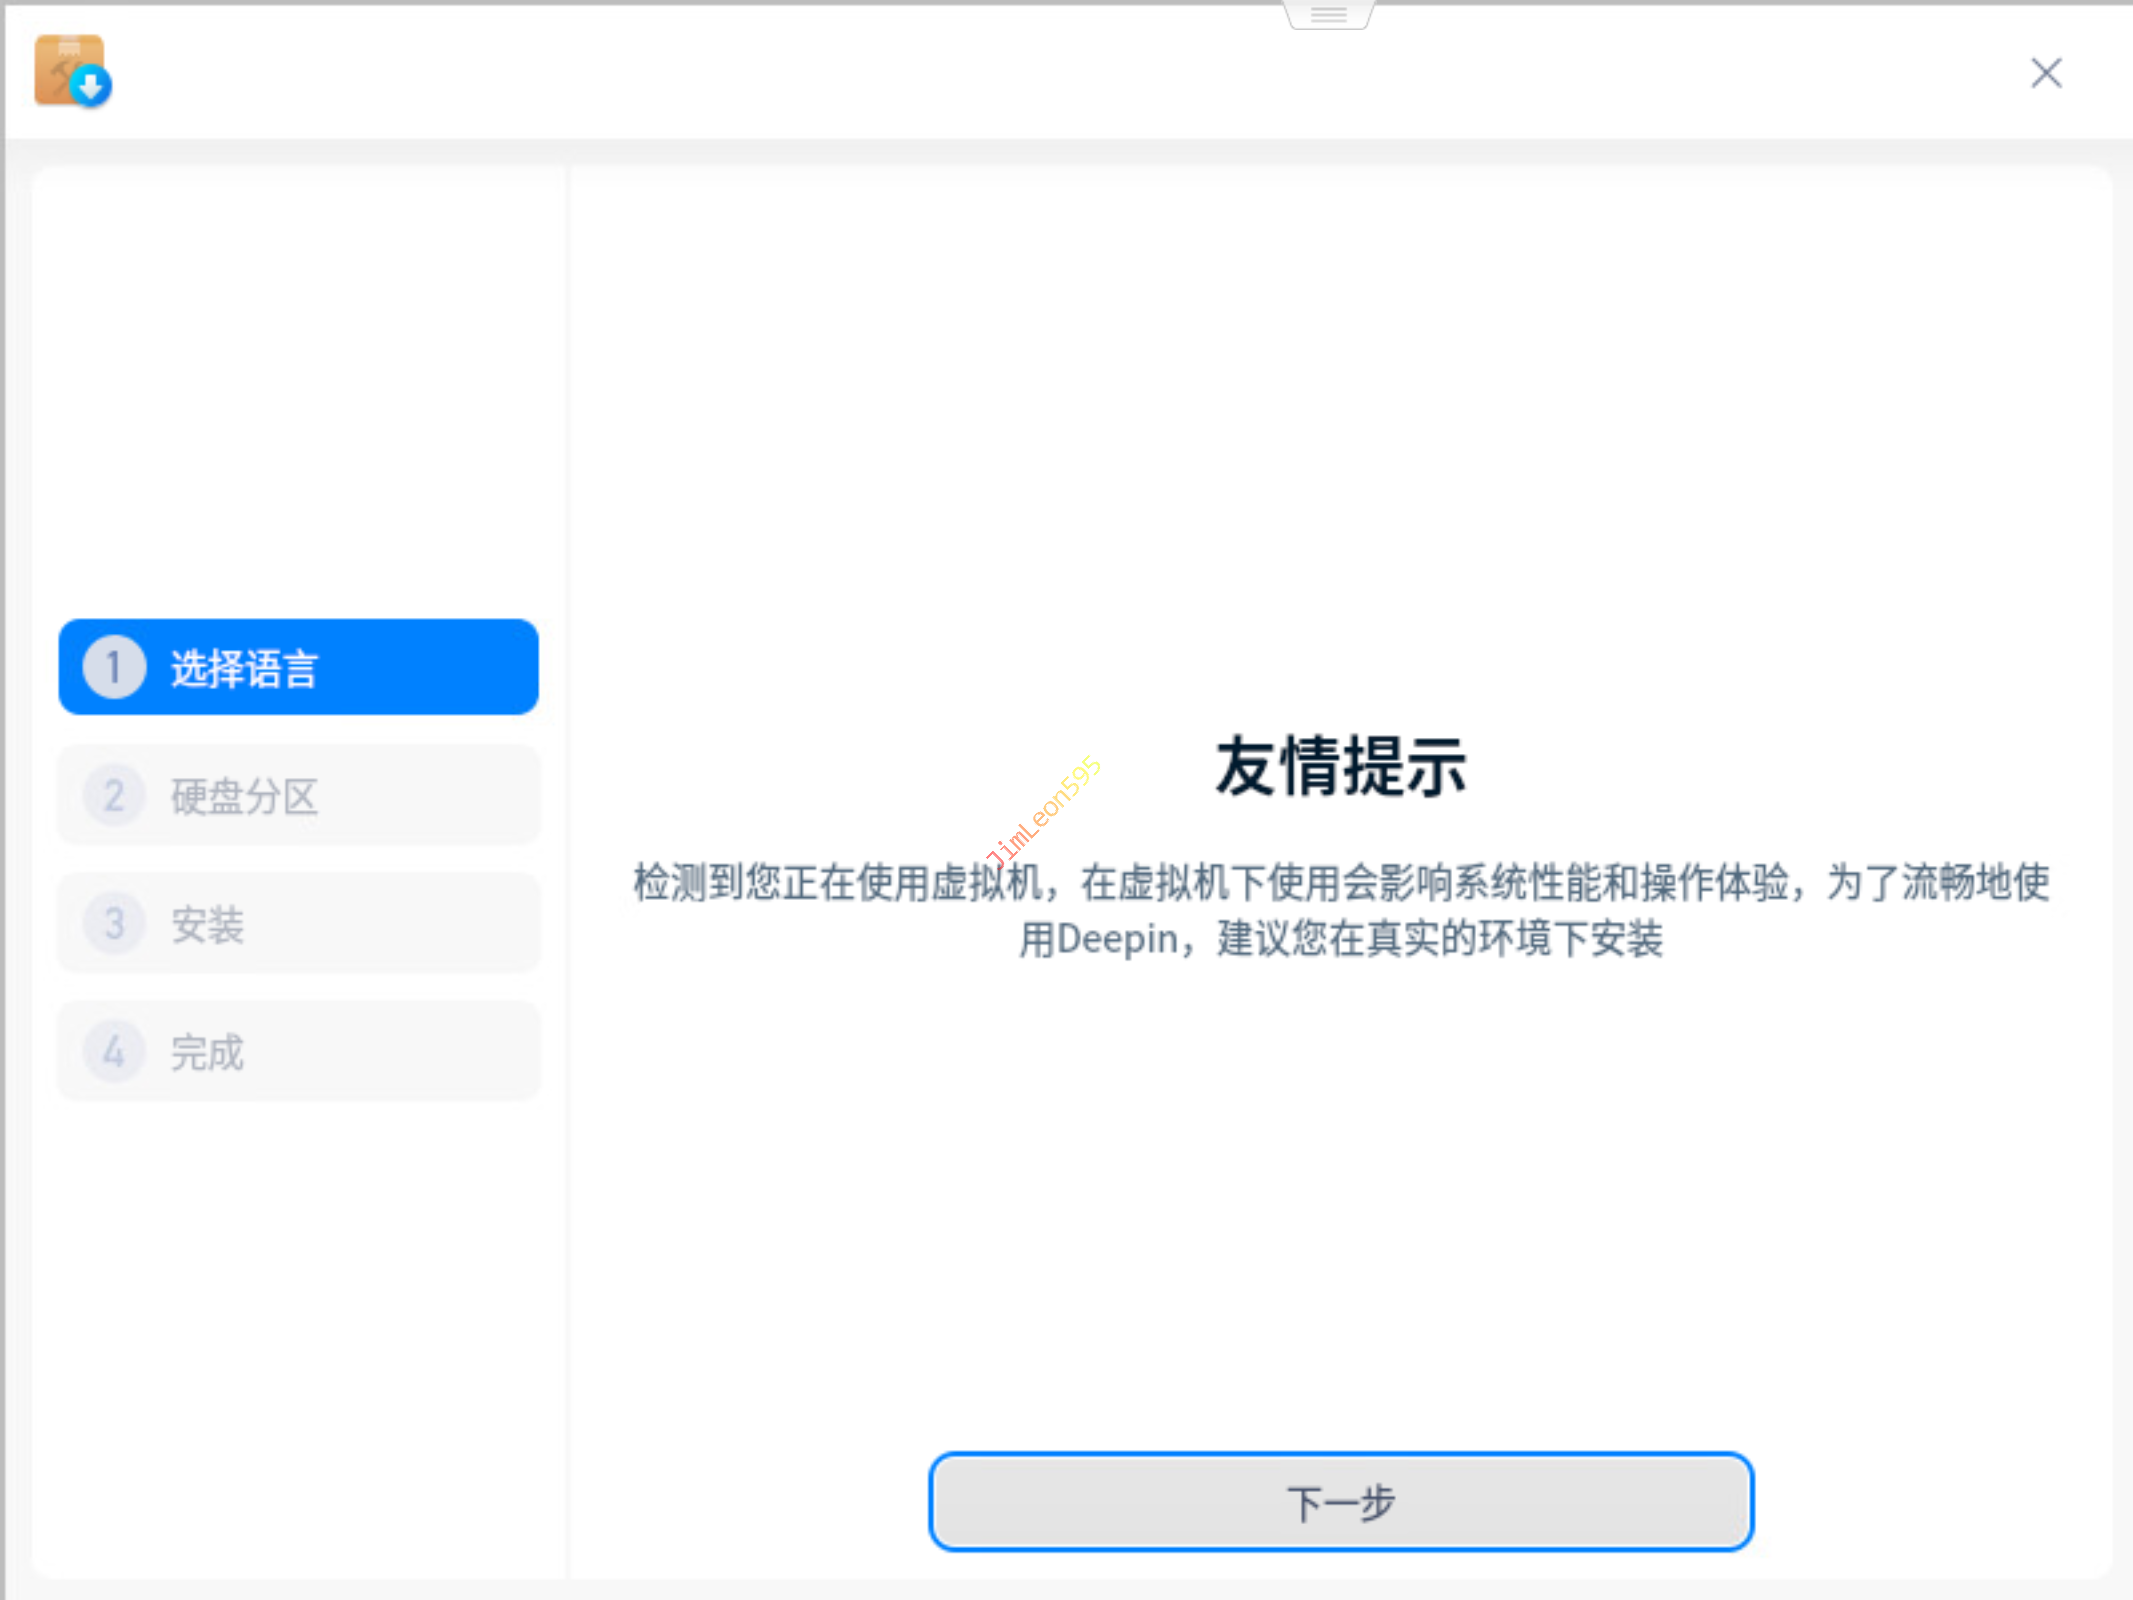The image size is (2133, 1600).
Task: Click the empty sidebar space above 选择语言
Action: tap(300, 400)
